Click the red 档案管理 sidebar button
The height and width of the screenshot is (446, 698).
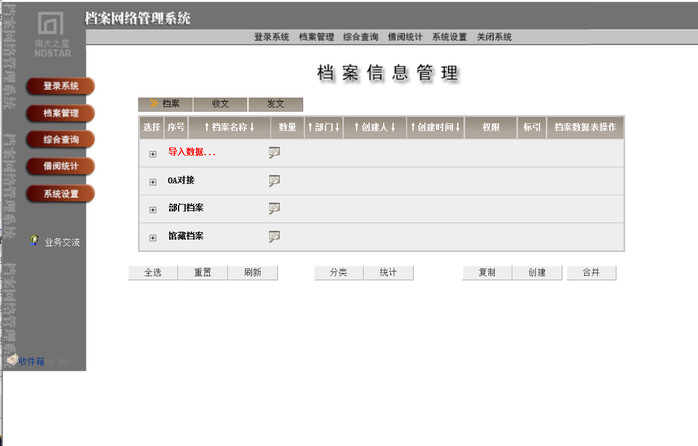pos(61,113)
